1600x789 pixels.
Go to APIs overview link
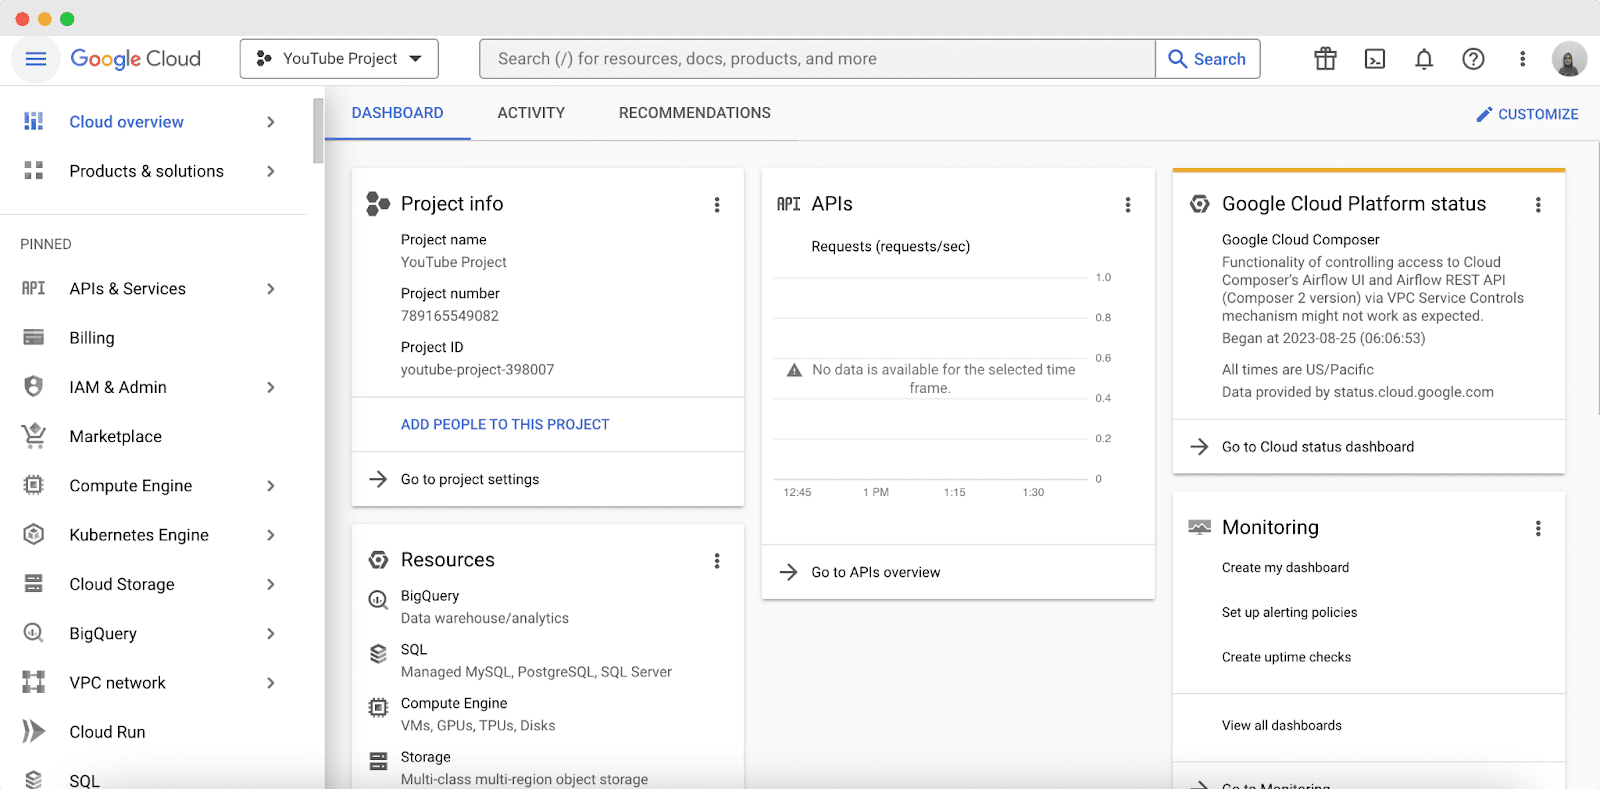point(876,572)
